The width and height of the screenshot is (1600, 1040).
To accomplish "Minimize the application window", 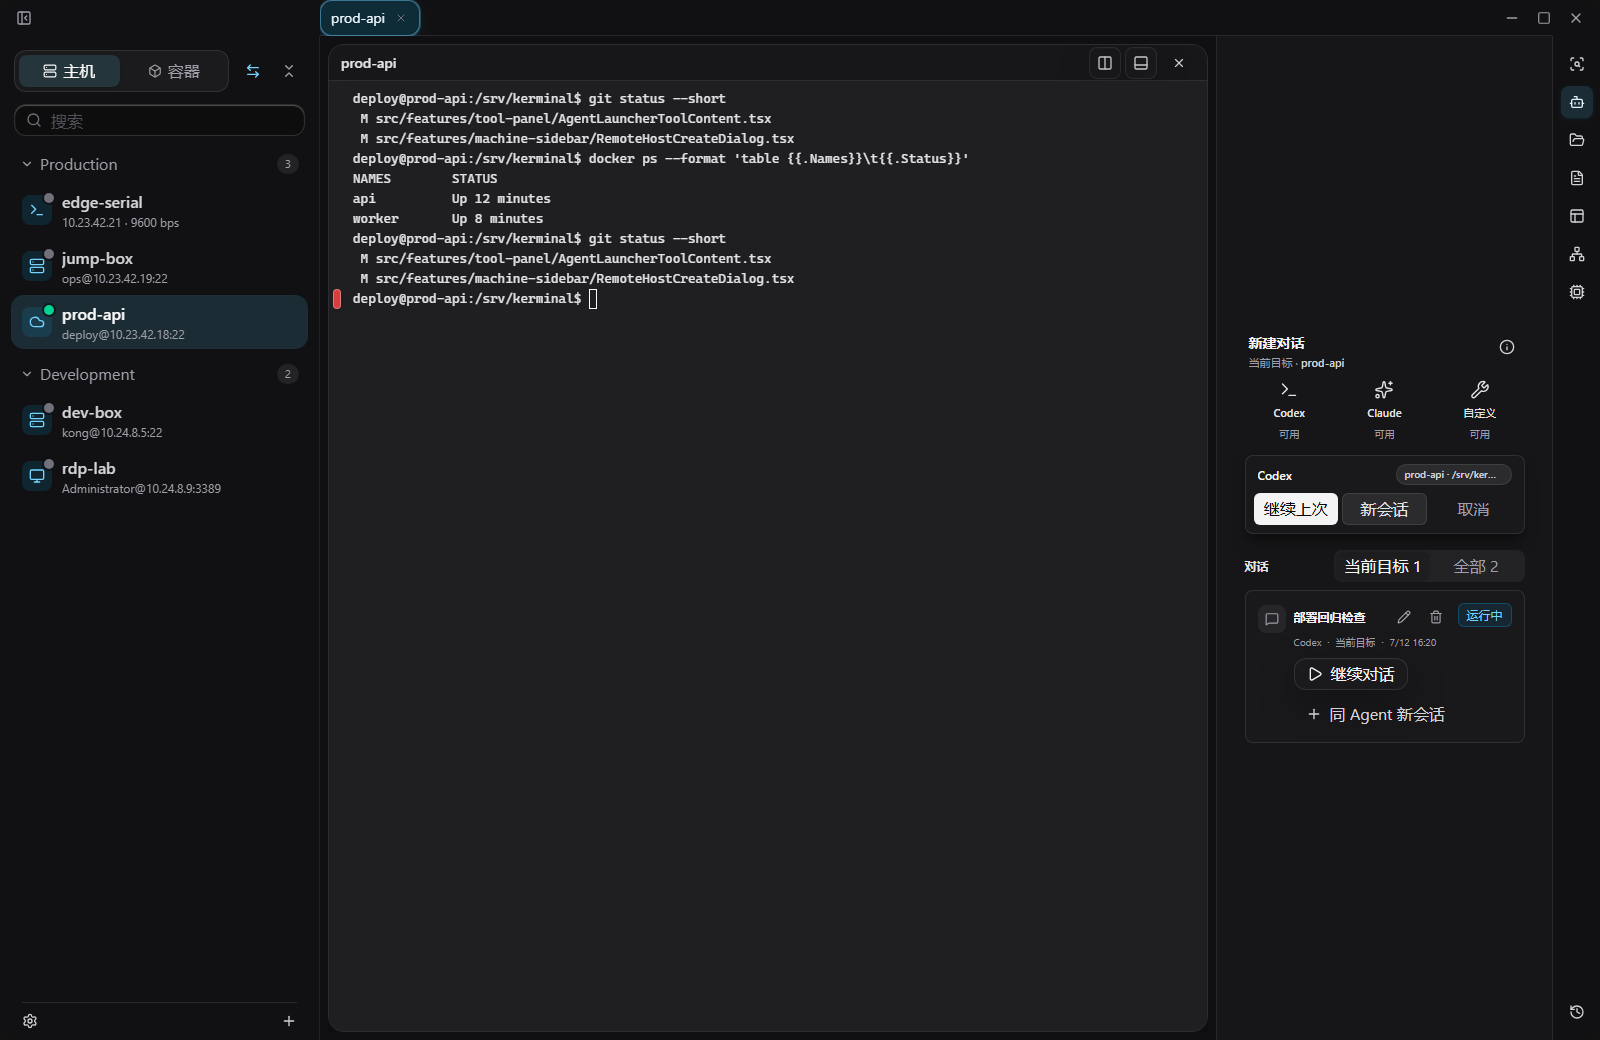I will (x=1512, y=18).
